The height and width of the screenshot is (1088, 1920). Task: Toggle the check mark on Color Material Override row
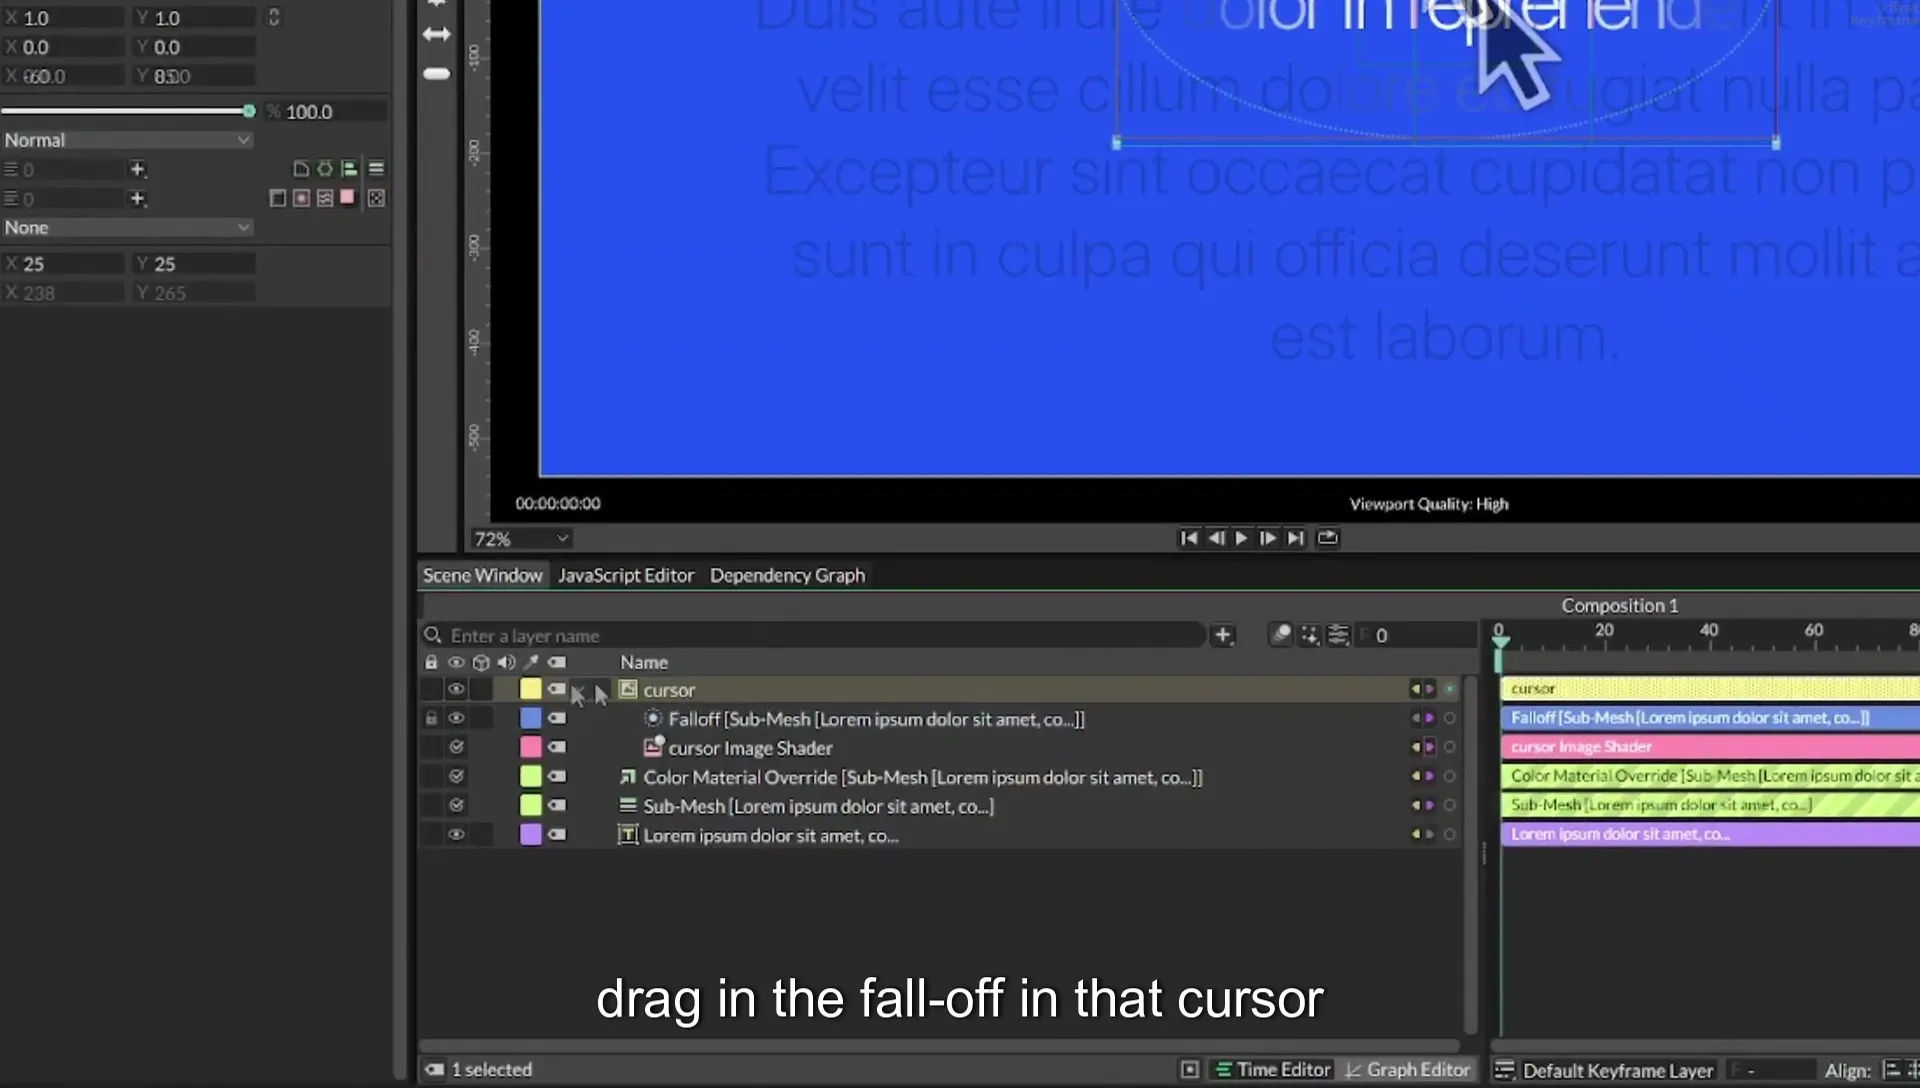457,776
